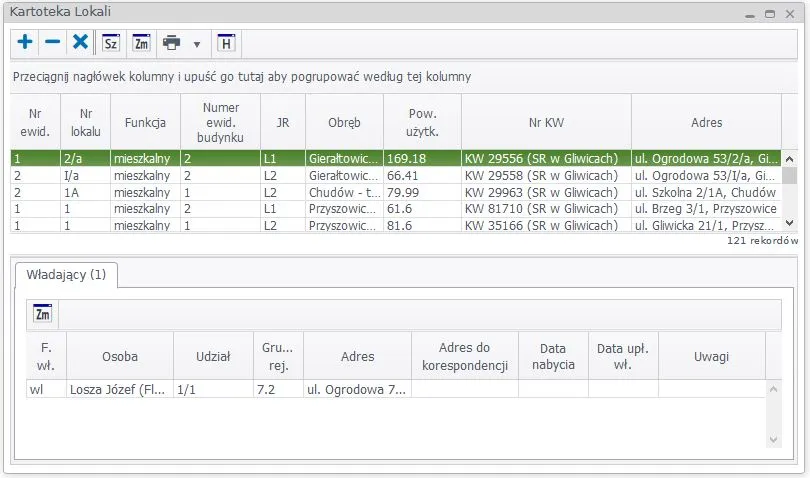Screen dimensions: 810x478
Task: Click the Zm icon in Władający panel
Action: click(x=43, y=314)
